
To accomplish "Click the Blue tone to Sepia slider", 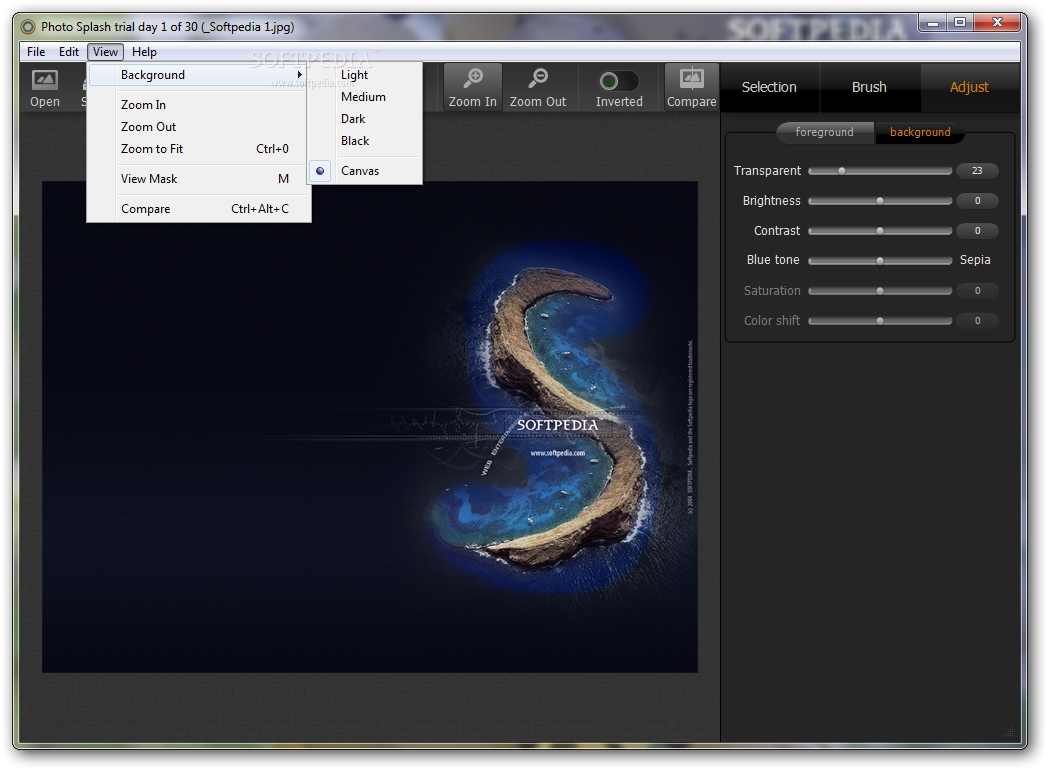I will [x=880, y=261].
